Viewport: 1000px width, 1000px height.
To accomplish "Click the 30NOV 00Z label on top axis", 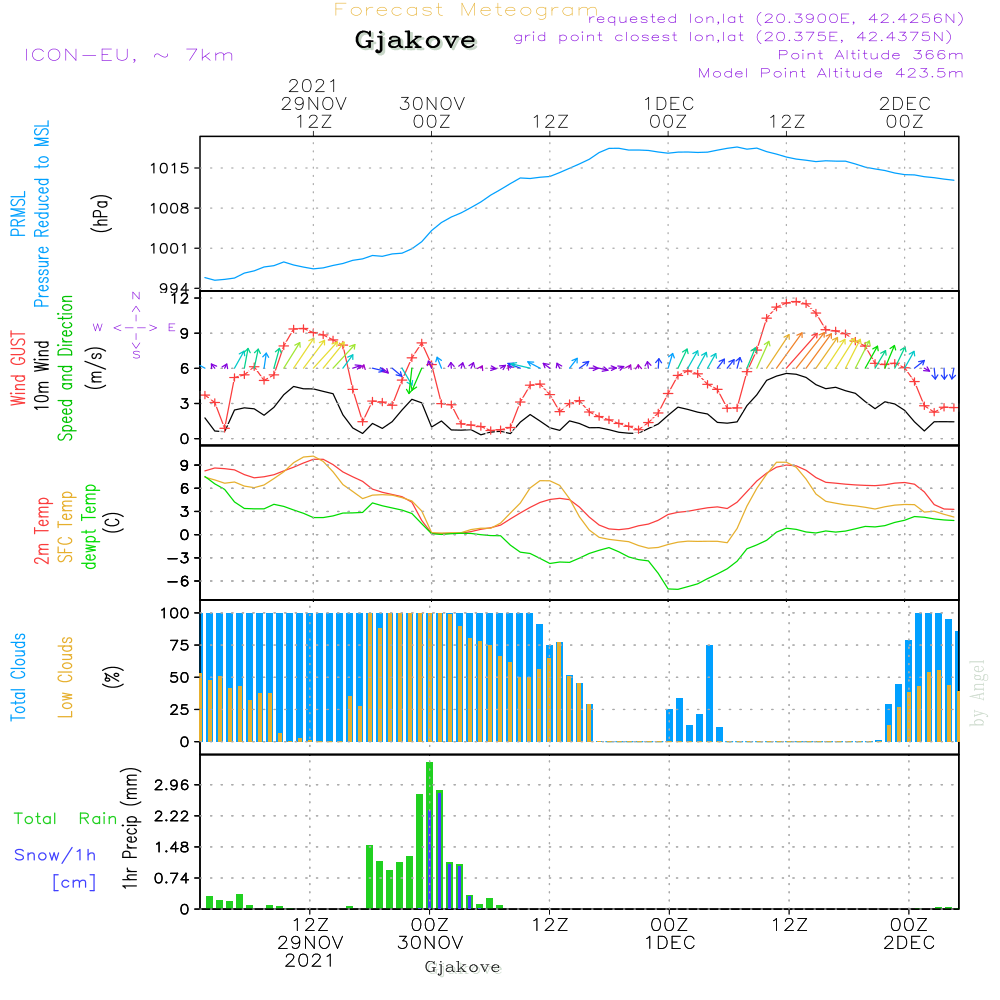I will [432, 112].
